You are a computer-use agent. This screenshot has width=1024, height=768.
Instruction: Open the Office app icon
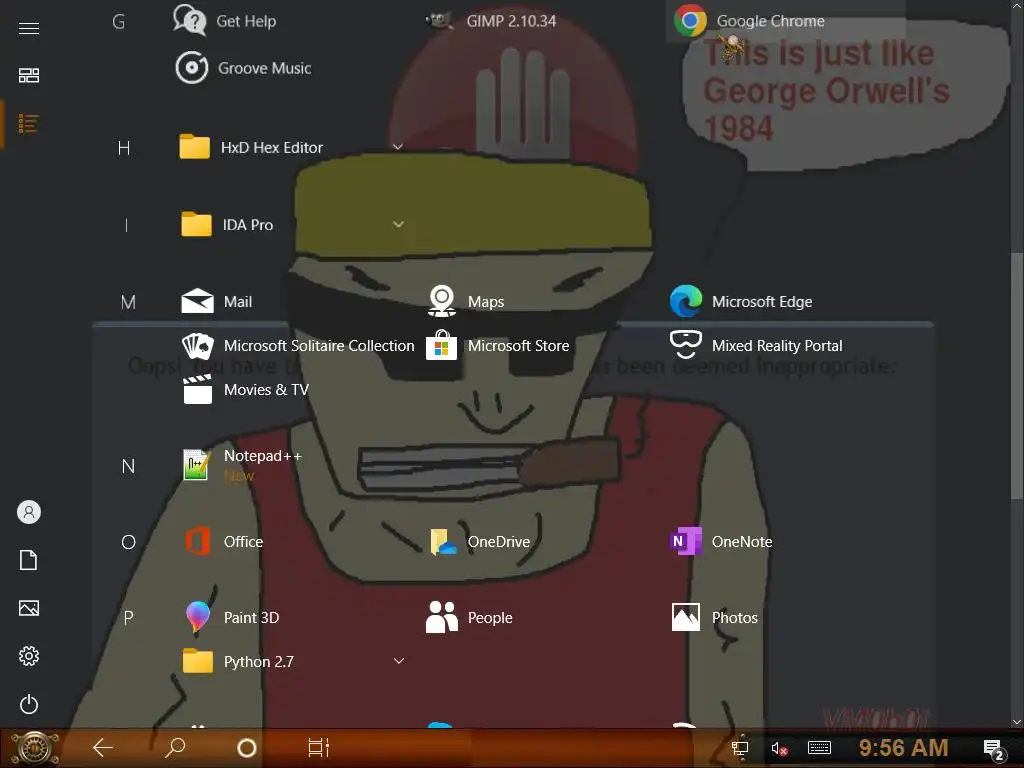coord(197,541)
